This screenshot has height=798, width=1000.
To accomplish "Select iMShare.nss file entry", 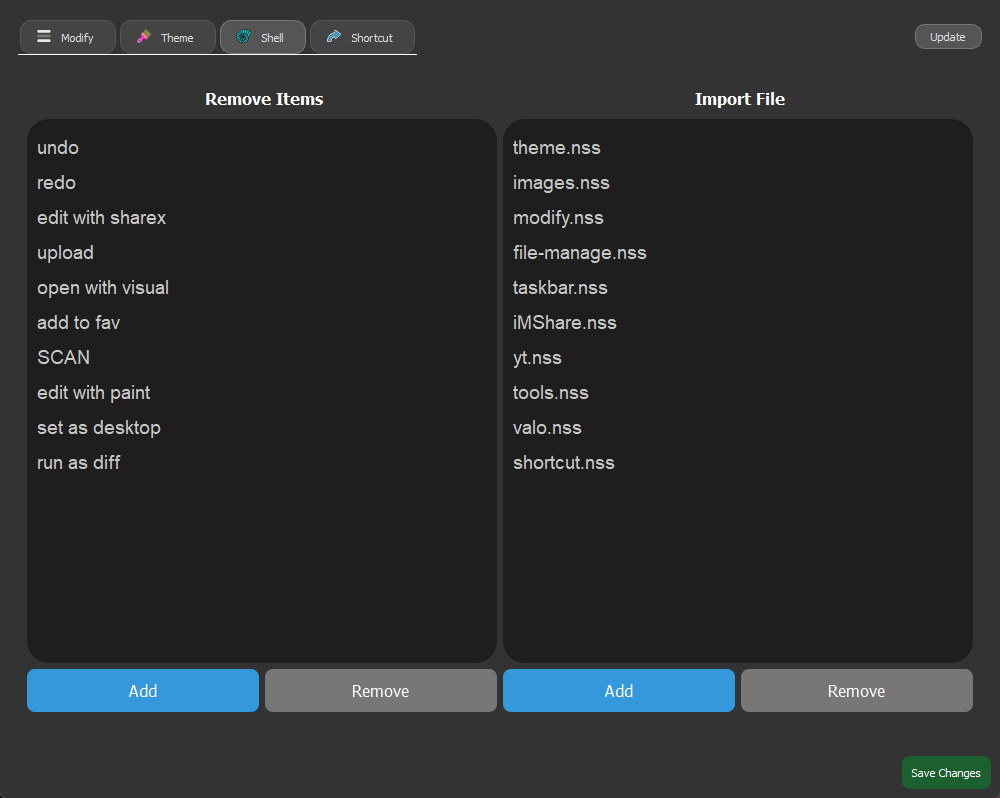I will (738, 323).
